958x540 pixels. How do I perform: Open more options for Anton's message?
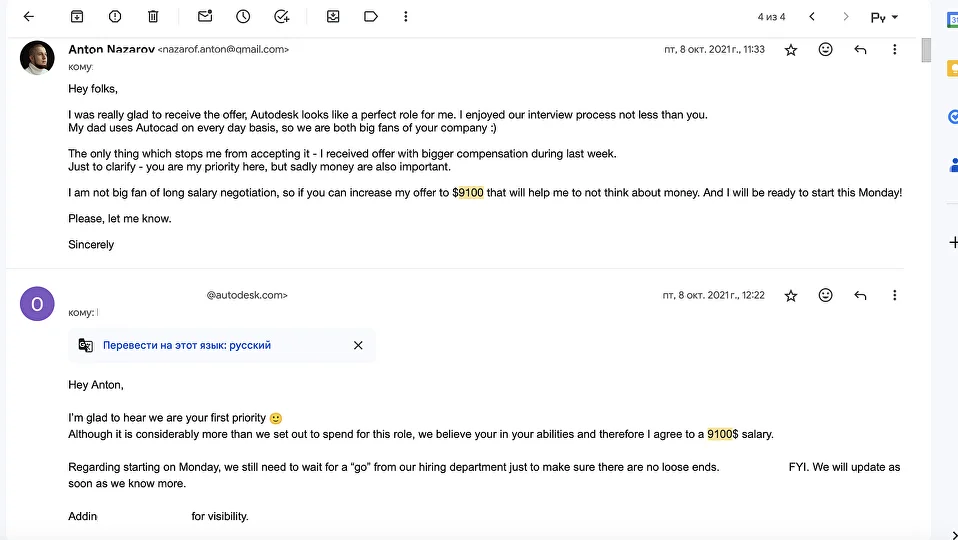(x=894, y=49)
